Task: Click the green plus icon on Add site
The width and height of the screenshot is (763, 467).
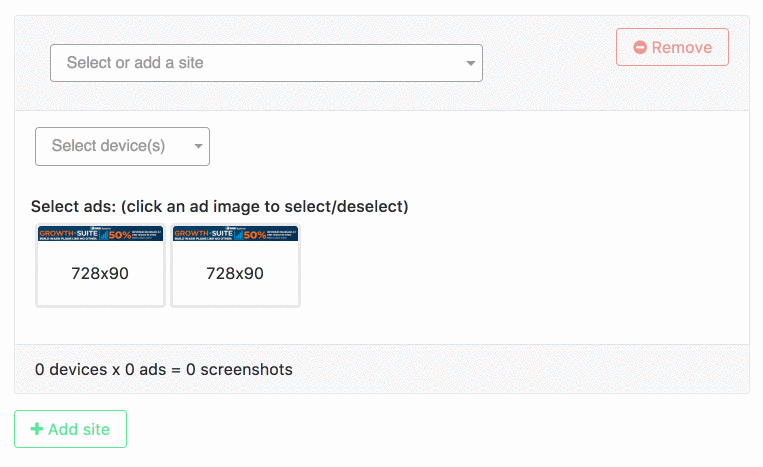Action: (36, 429)
